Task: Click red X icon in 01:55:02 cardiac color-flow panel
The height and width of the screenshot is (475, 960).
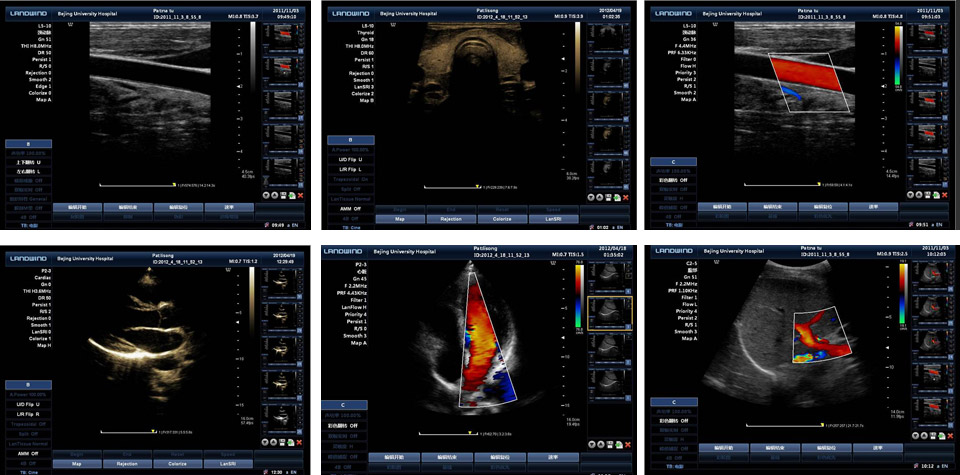Action: click(x=627, y=444)
